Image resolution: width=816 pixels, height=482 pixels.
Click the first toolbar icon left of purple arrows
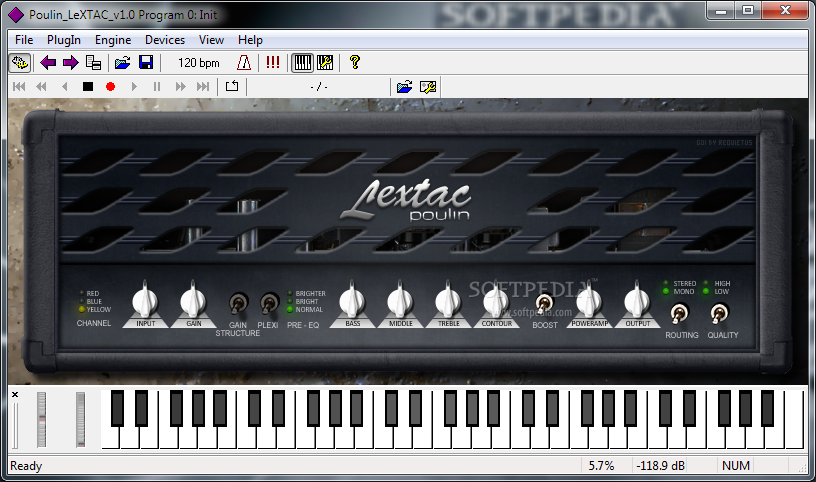coord(20,63)
